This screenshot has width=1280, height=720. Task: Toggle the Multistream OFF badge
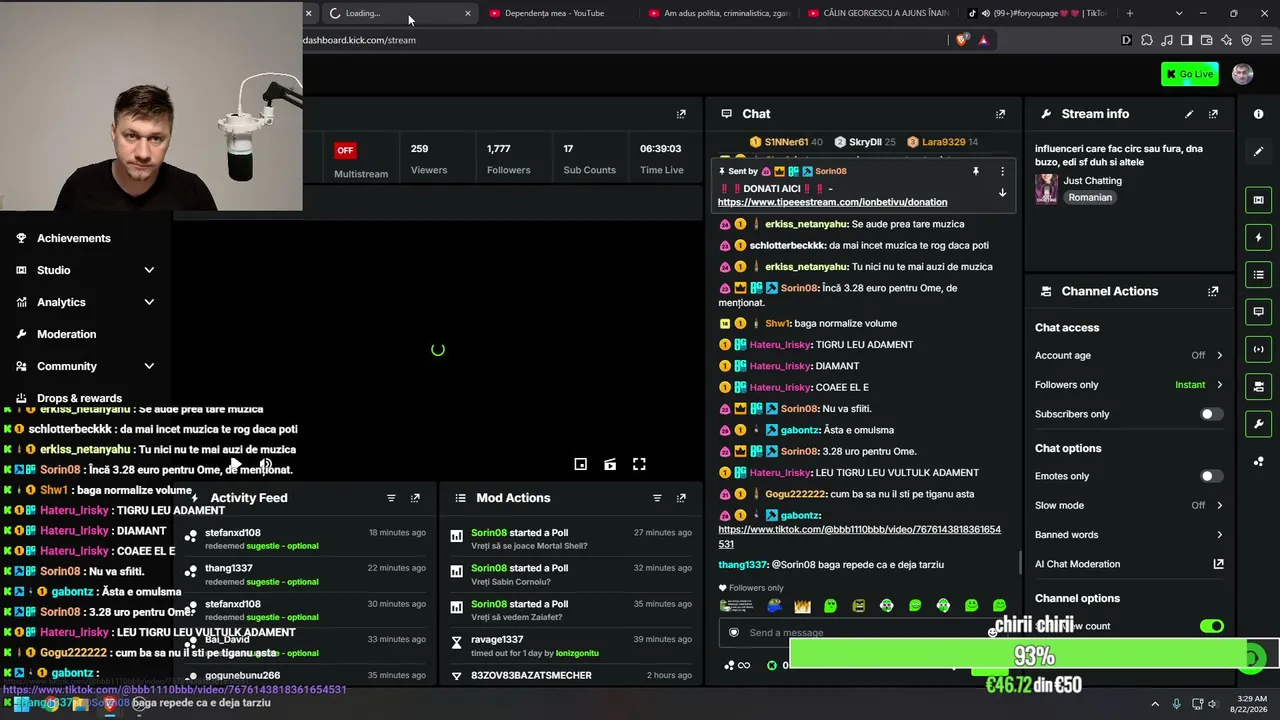pyautogui.click(x=345, y=150)
